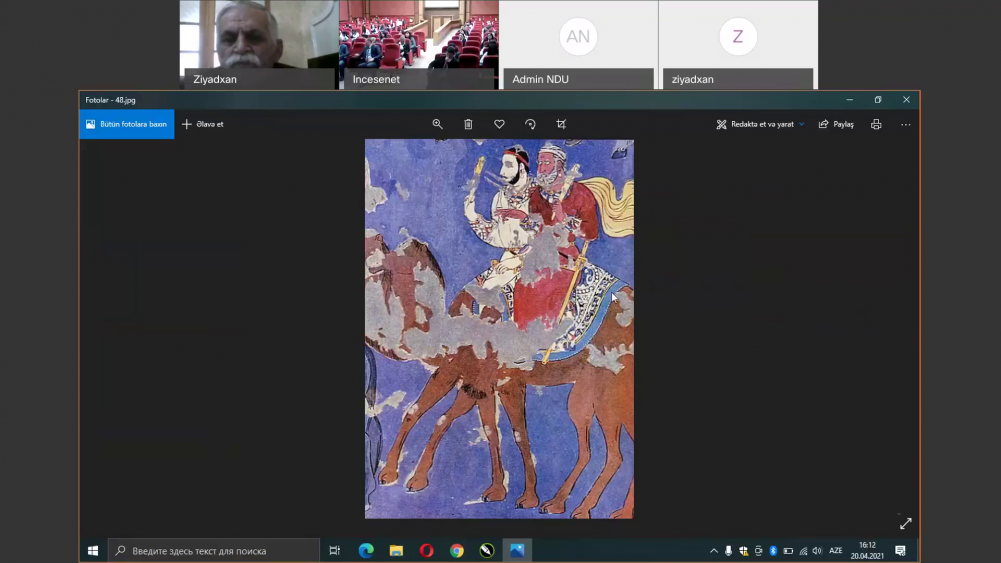Print the photo using the printer icon
The width and height of the screenshot is (1001, 563).
[x=876, y=124]
